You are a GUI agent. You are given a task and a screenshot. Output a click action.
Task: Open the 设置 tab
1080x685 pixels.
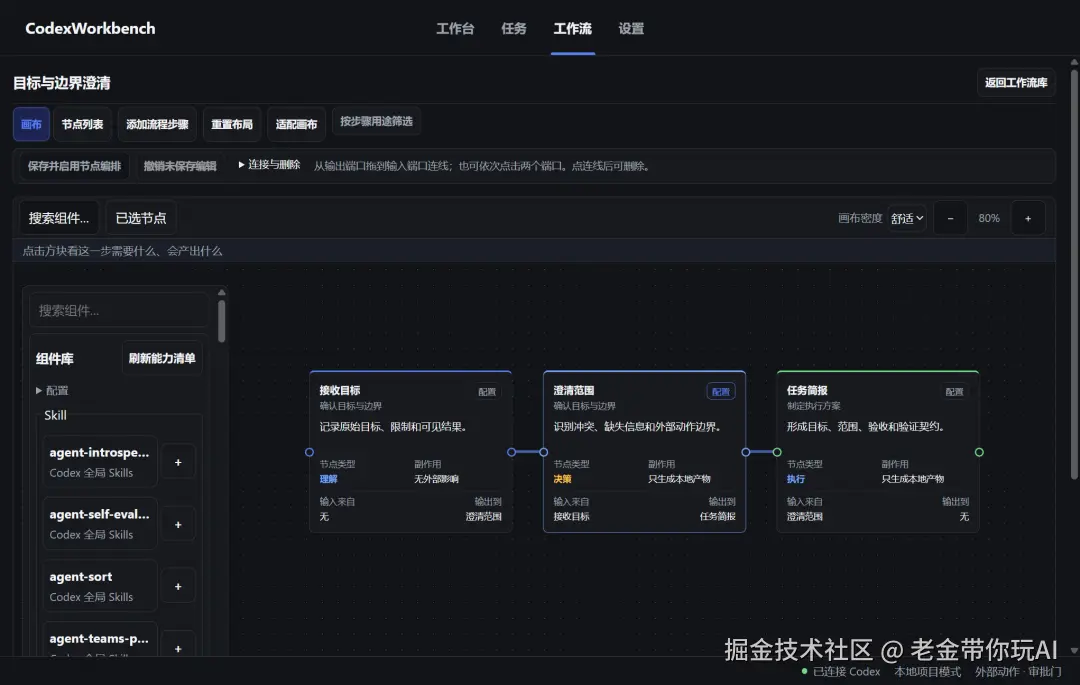pos(631,28)
